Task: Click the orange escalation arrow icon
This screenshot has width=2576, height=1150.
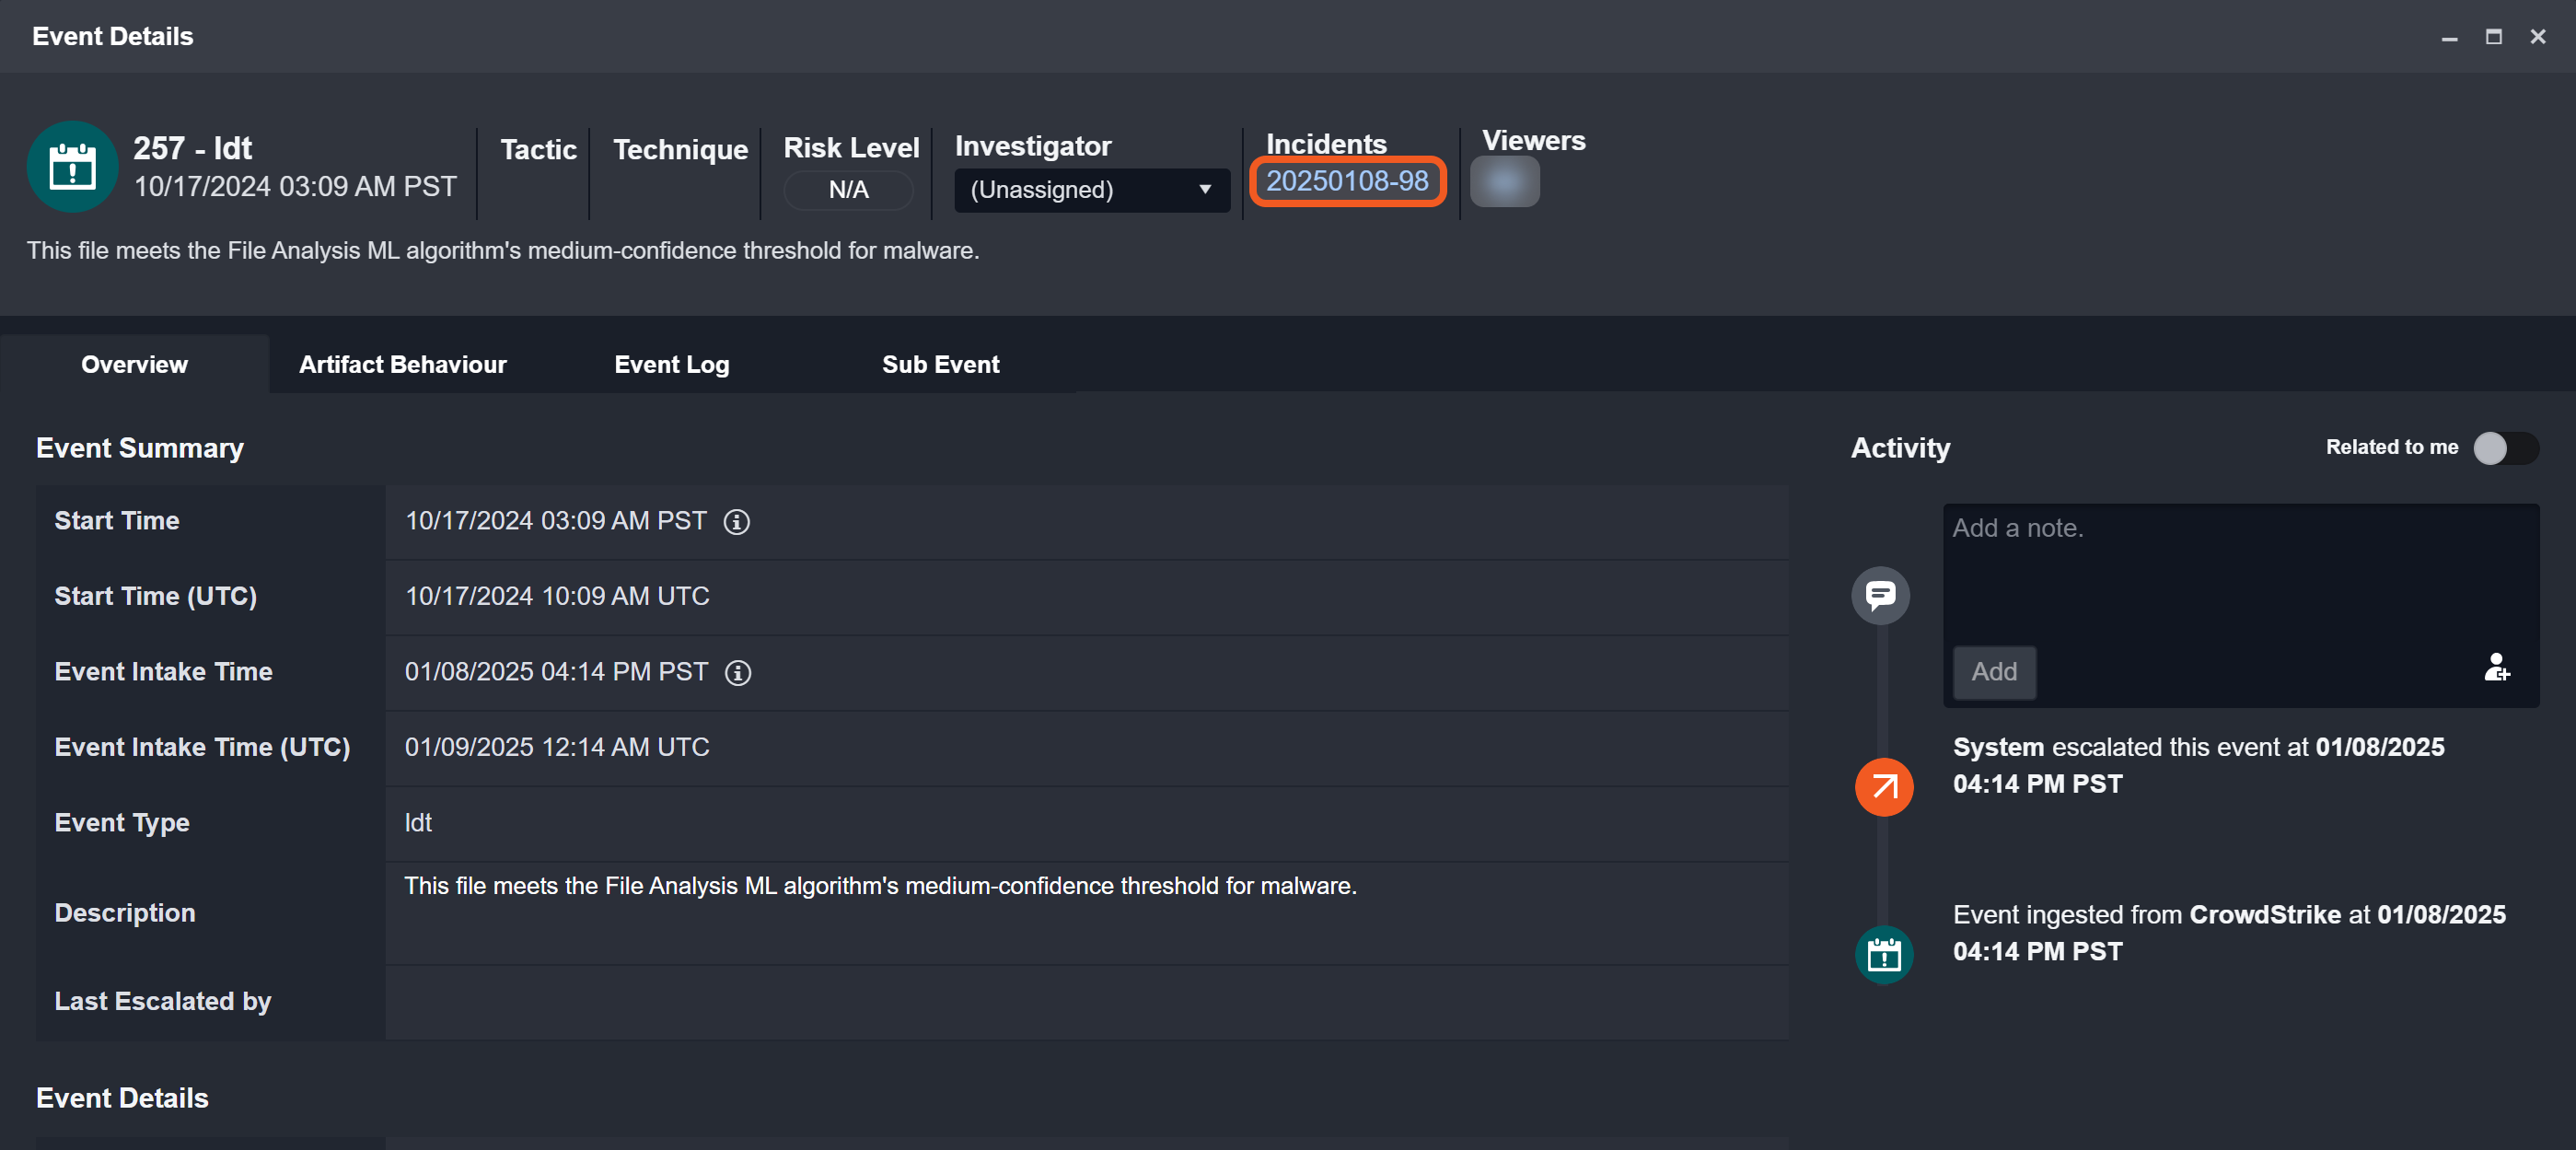Action: click(x=1883, y=787)
